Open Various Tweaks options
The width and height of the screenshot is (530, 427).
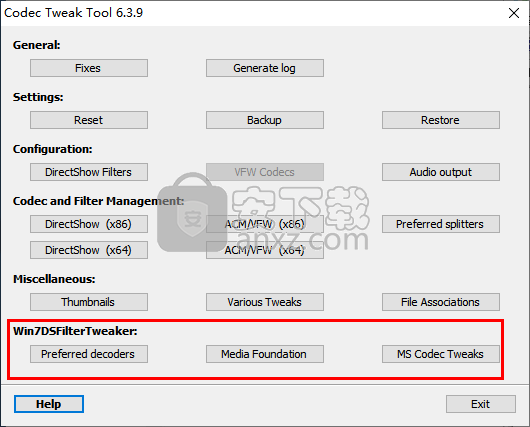point(265,302)
